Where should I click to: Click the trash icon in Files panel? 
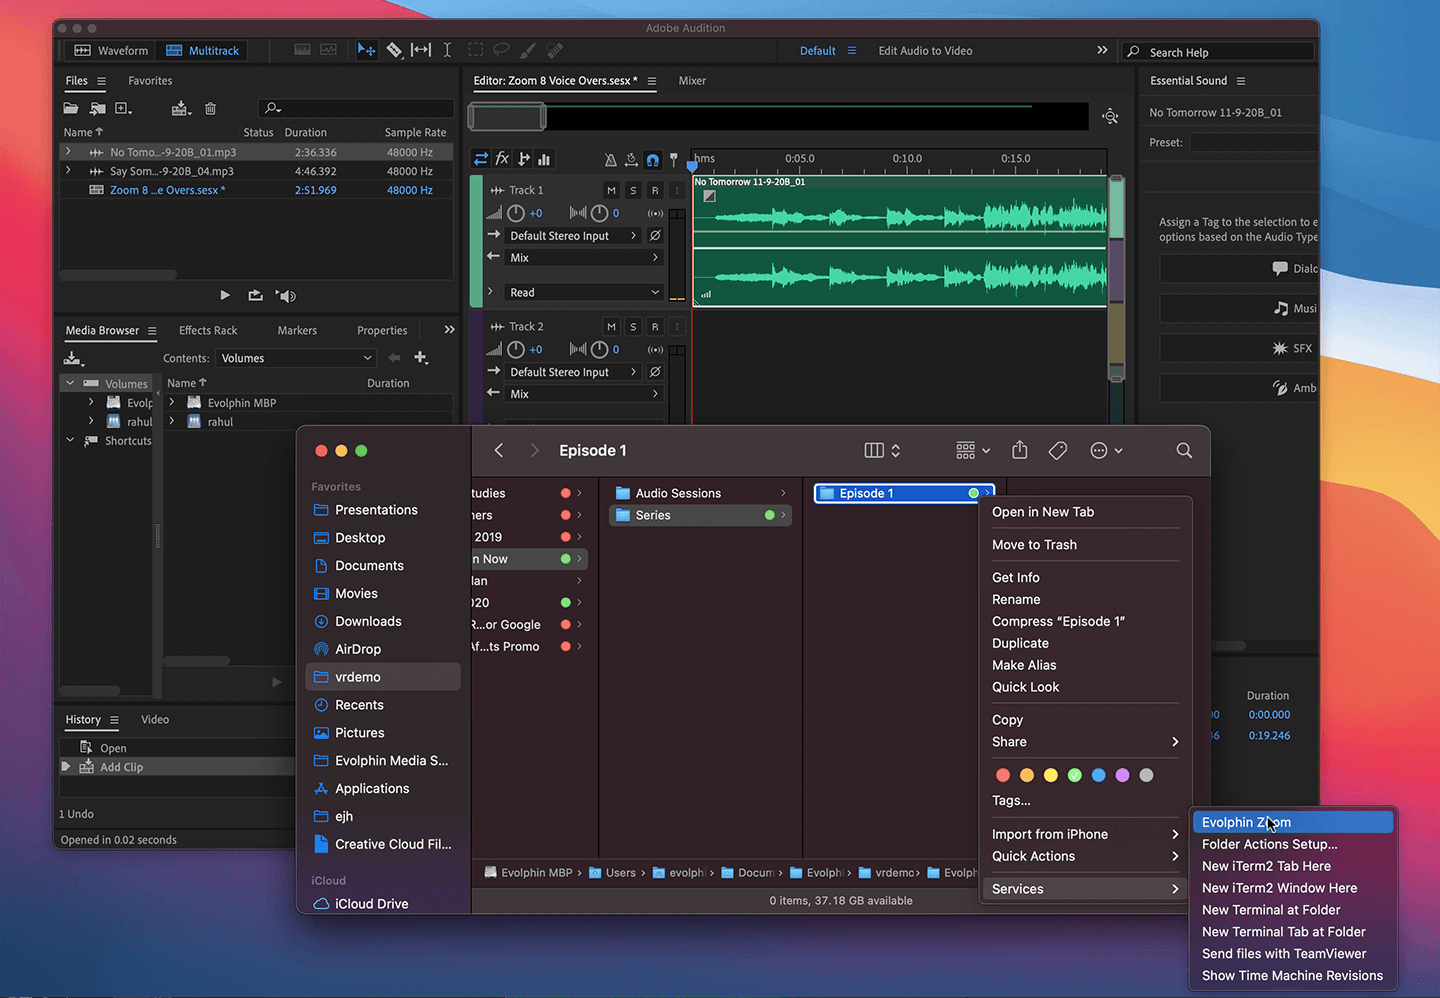click(210, 108)
